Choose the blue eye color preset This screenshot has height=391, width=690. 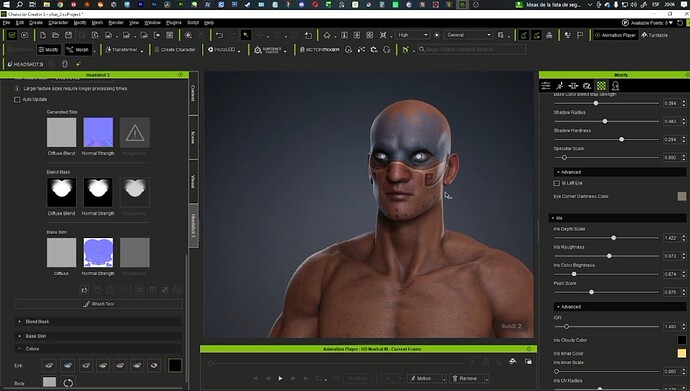[68, 365]
